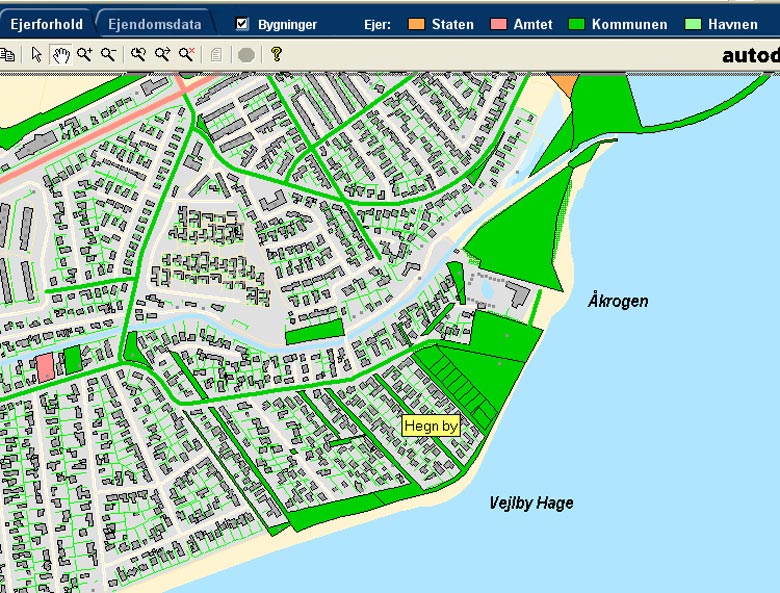This screenshot has height=593, width=780.
Task: Click the greyed-out report page icon
Action: click(x=216, y=55)
